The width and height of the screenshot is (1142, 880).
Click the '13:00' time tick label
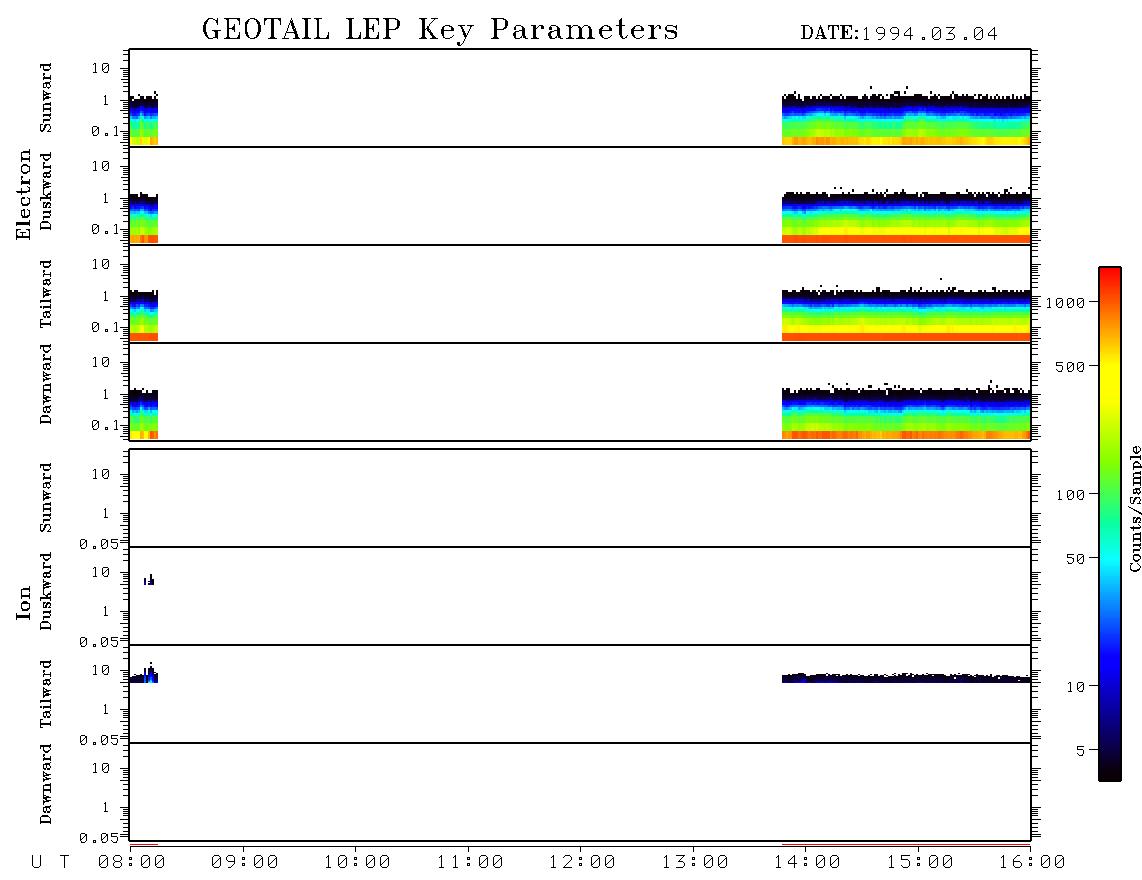click(695, 862)
